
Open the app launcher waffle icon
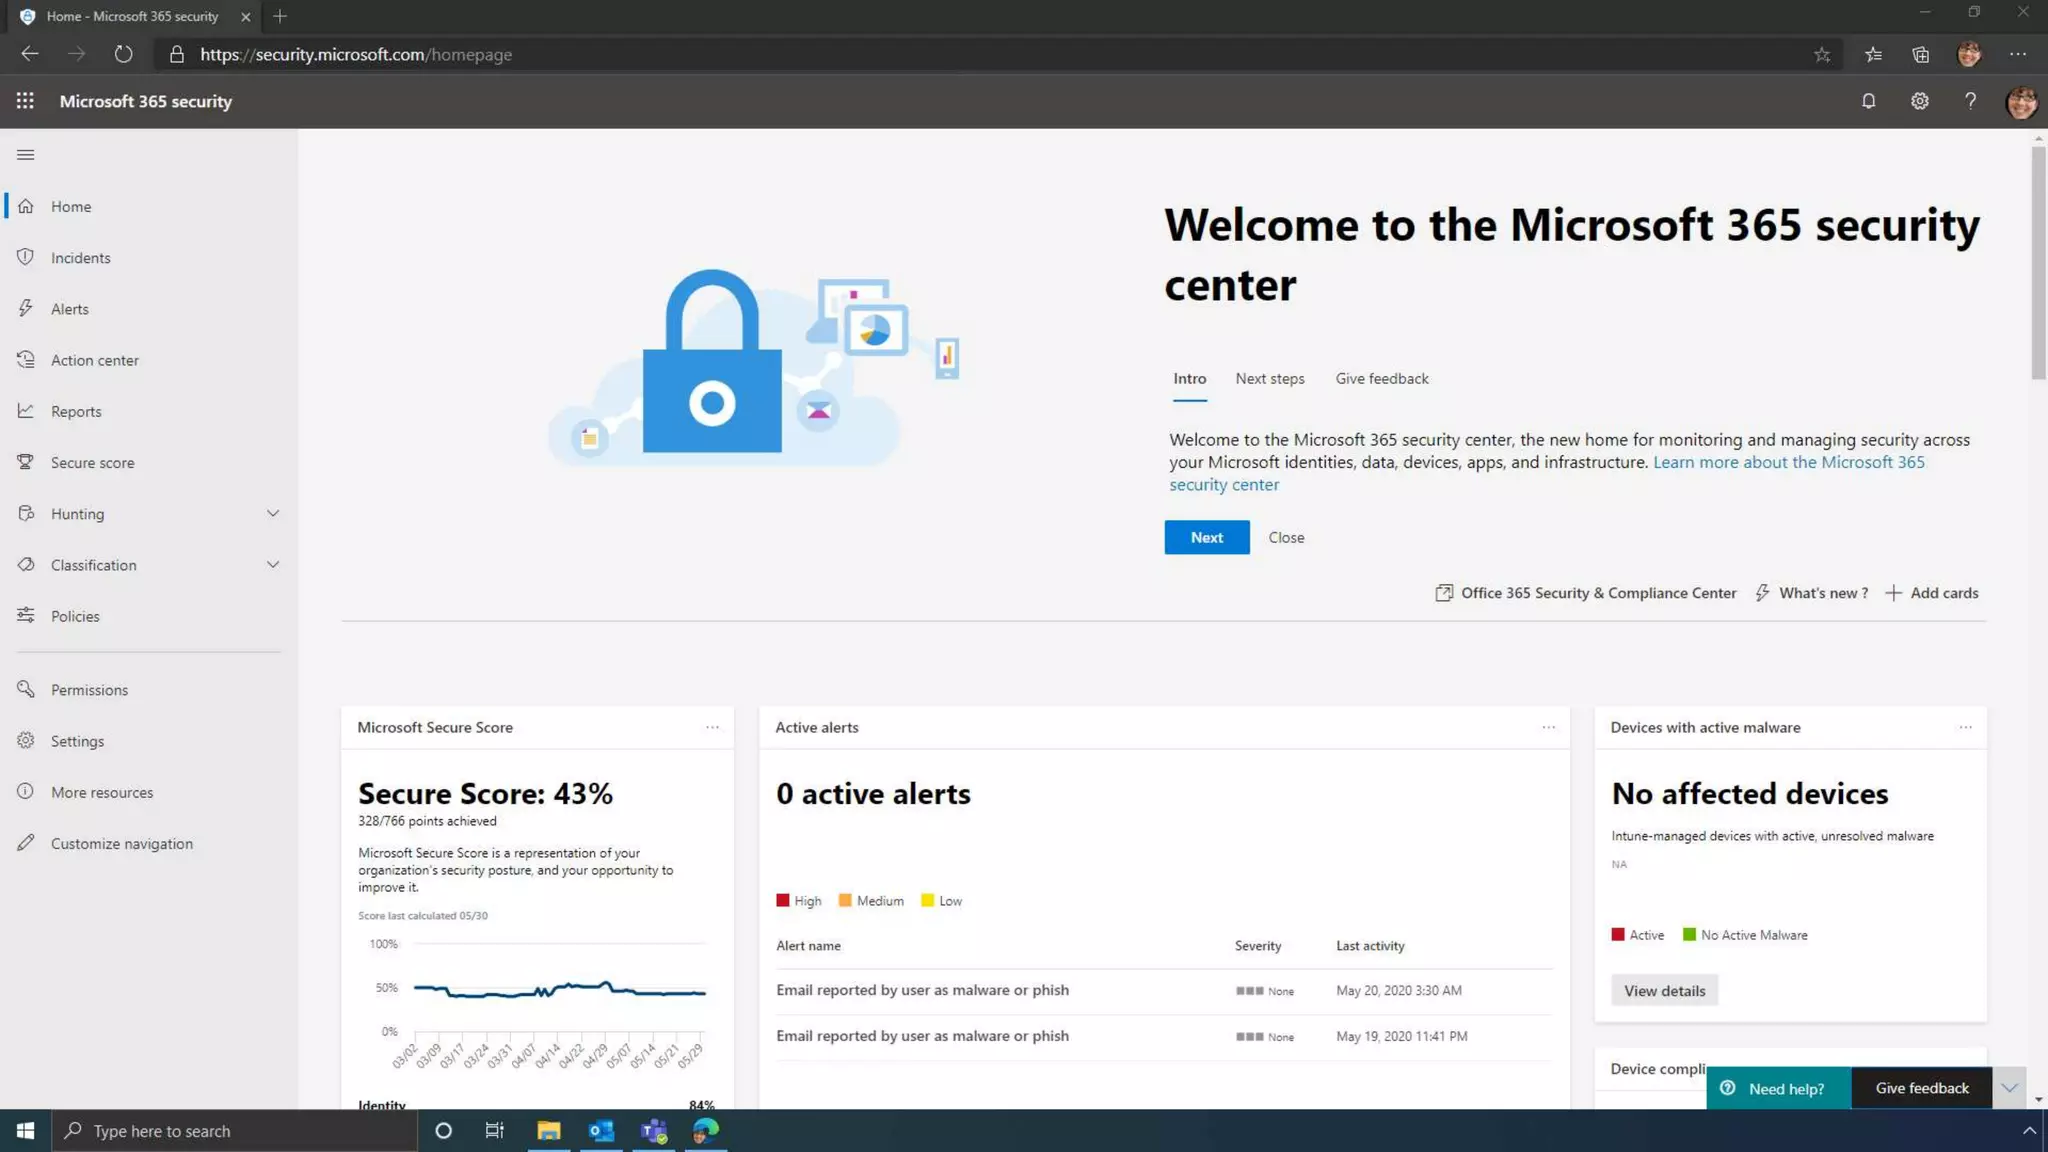[x=25, y=101]
